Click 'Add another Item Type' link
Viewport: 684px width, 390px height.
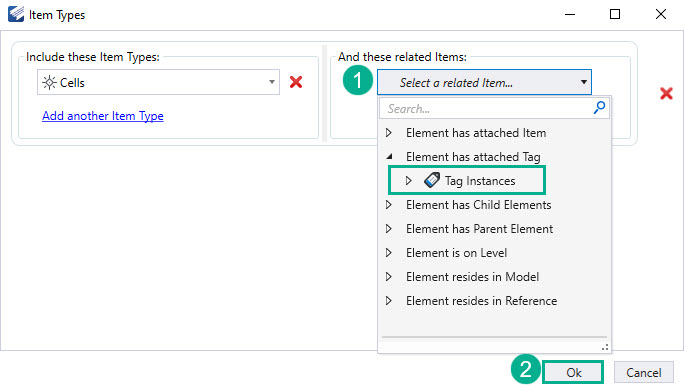(103, 116)
